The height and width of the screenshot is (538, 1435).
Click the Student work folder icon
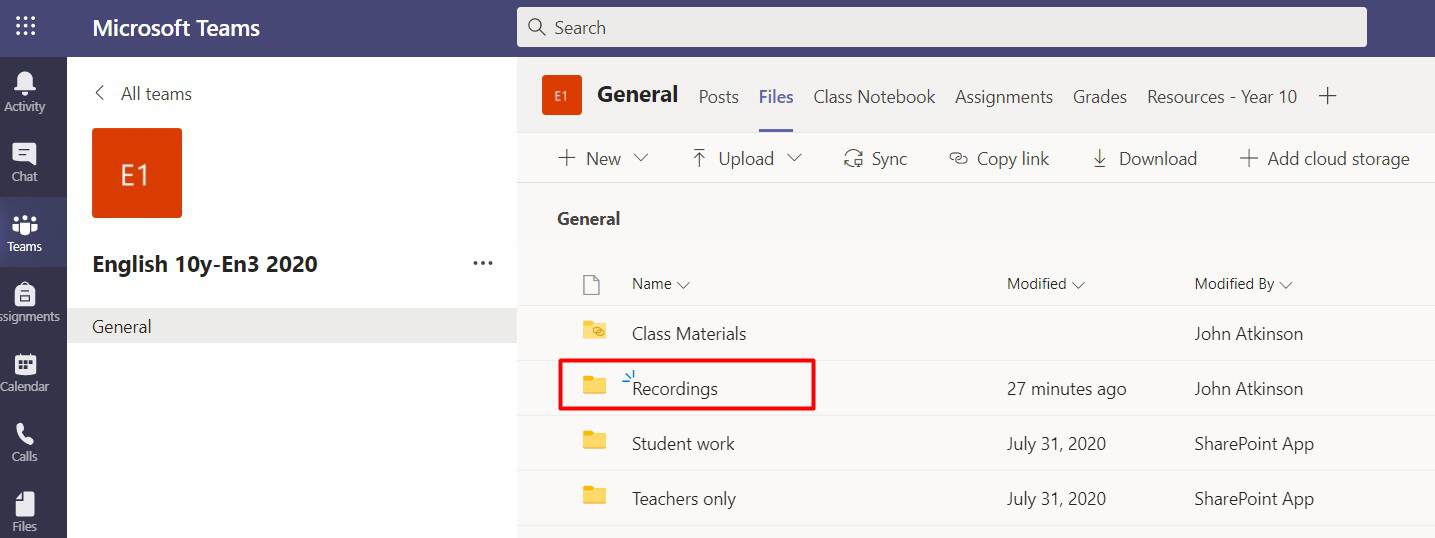[594, 439]
